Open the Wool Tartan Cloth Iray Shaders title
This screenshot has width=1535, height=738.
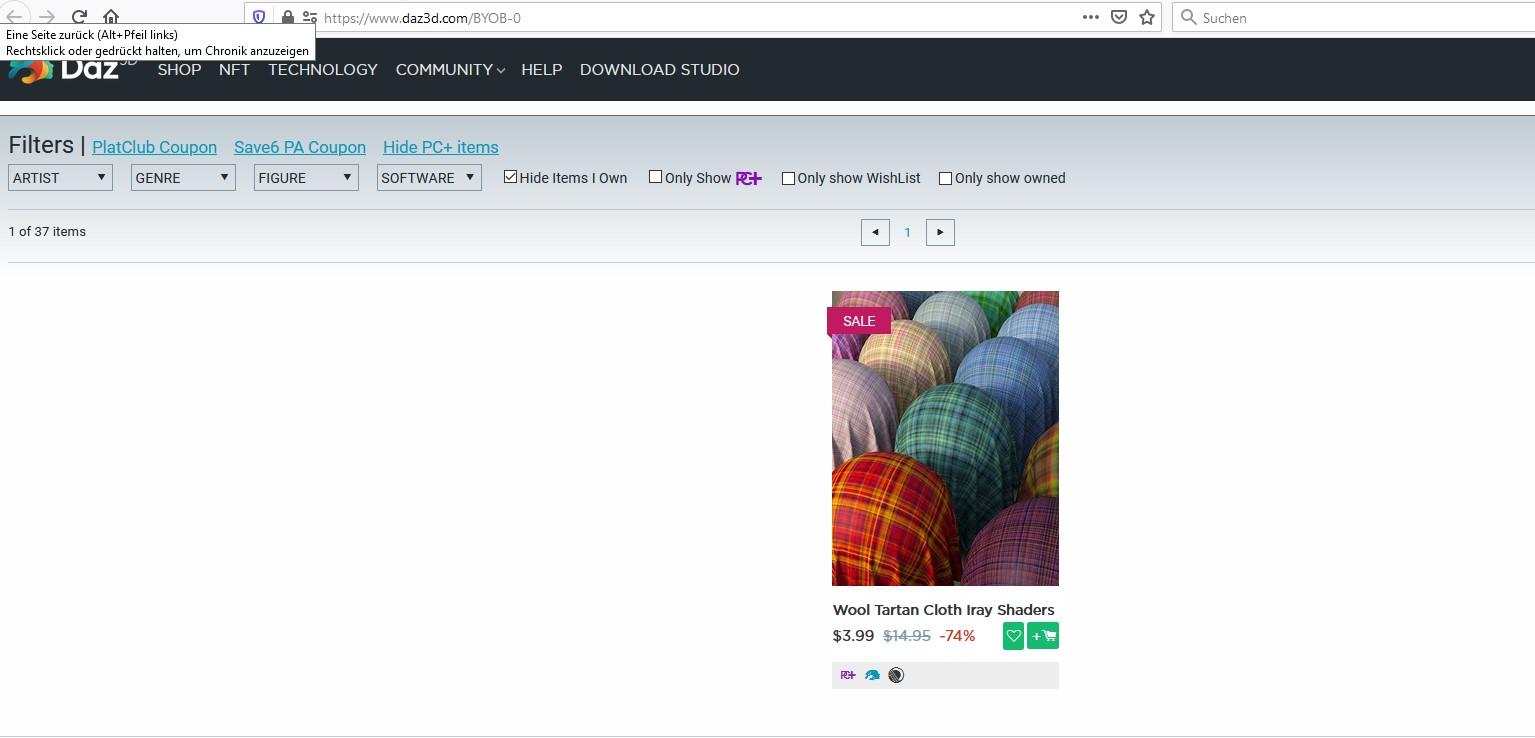(x=944, y=610)
